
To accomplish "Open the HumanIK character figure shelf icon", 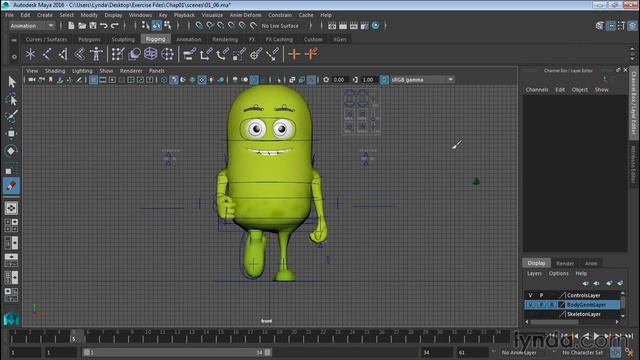I will (x=96, y=54).
